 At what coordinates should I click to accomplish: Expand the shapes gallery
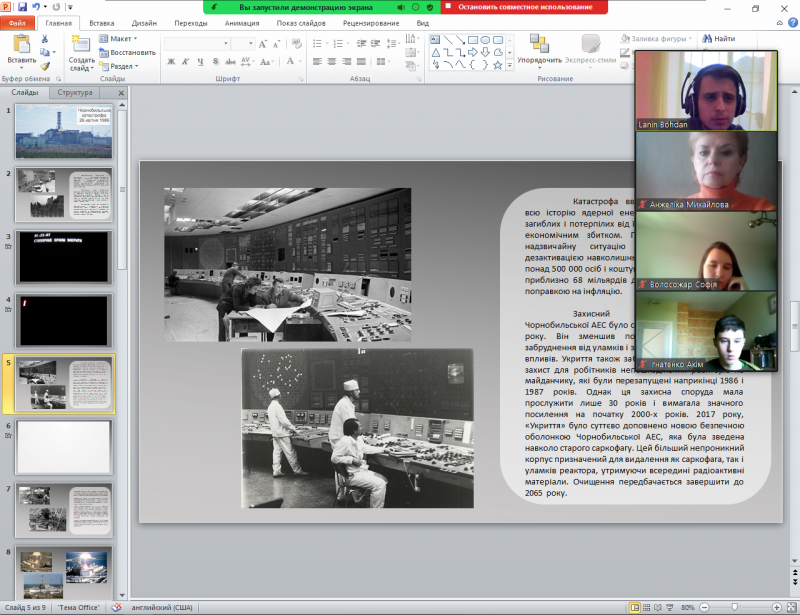(x=509, y=65)
